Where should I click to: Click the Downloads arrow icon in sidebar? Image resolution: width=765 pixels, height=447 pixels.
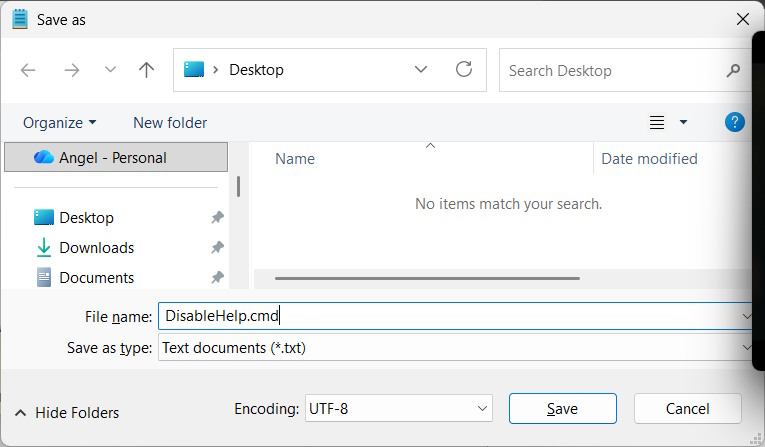(x=44, y=247)
